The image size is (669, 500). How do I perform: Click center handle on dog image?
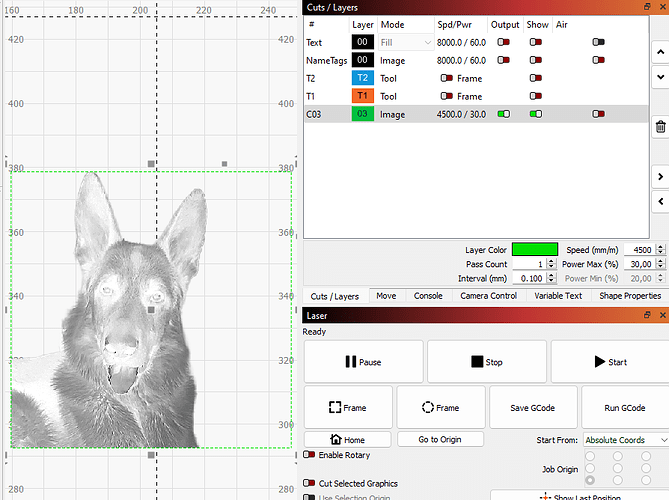pos(151,310)
